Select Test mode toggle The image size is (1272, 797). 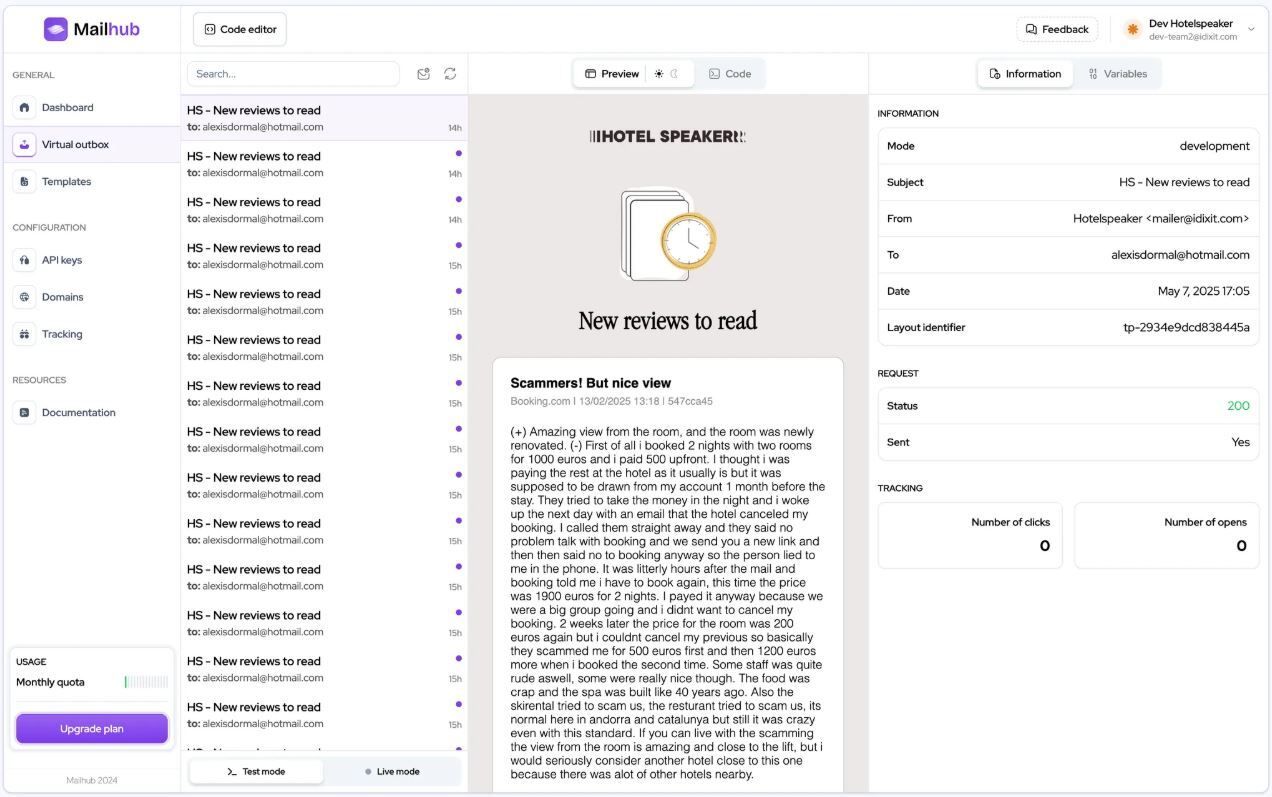[x=256, y=771]
